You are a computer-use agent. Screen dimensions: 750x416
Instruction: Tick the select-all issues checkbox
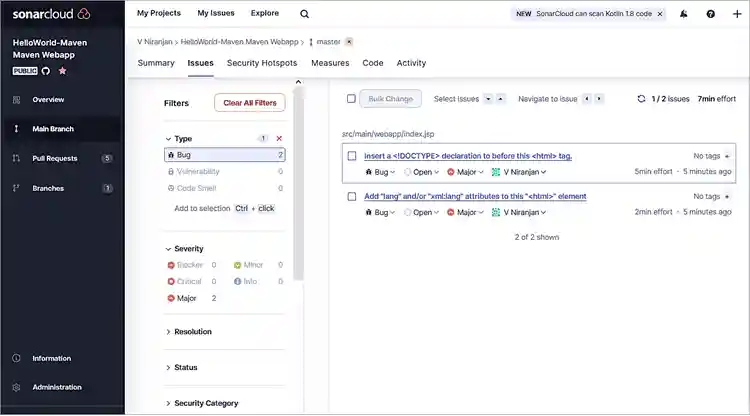tap(351, 99)
